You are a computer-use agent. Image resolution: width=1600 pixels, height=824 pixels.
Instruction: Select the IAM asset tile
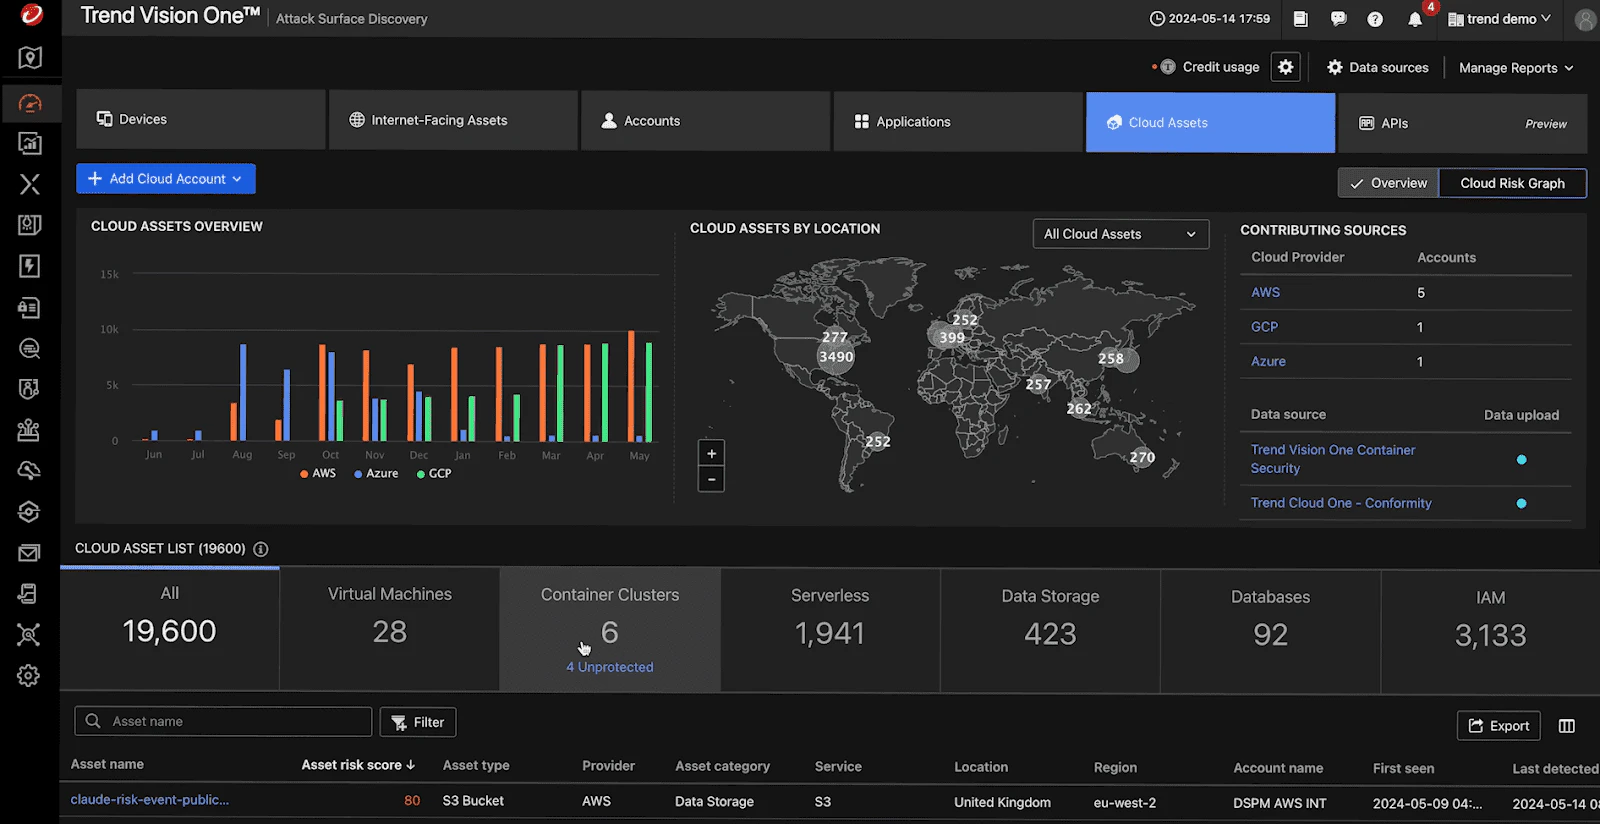(1491, 632)
